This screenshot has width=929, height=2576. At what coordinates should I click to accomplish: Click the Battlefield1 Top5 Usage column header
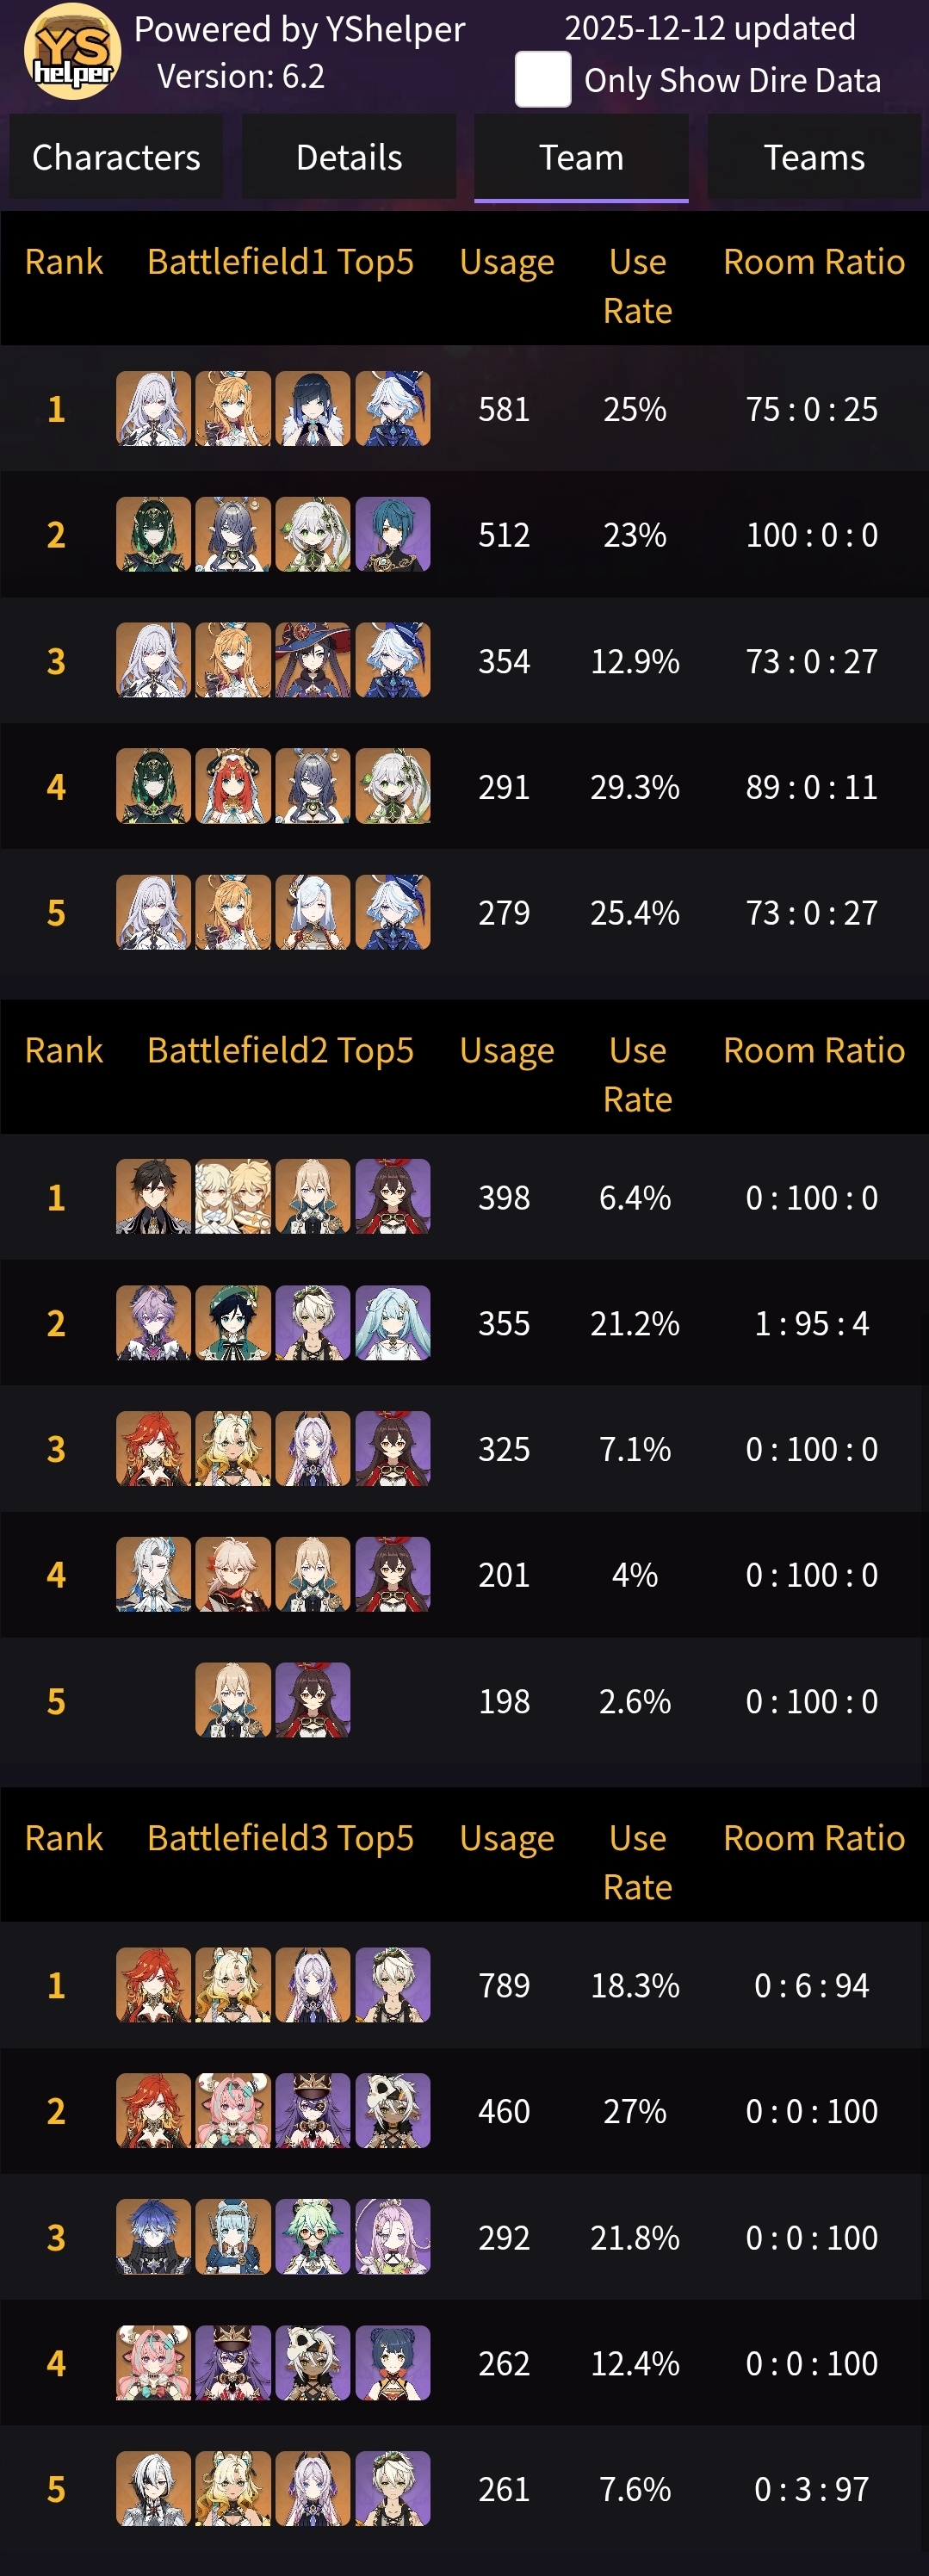[x=507, y=262]
